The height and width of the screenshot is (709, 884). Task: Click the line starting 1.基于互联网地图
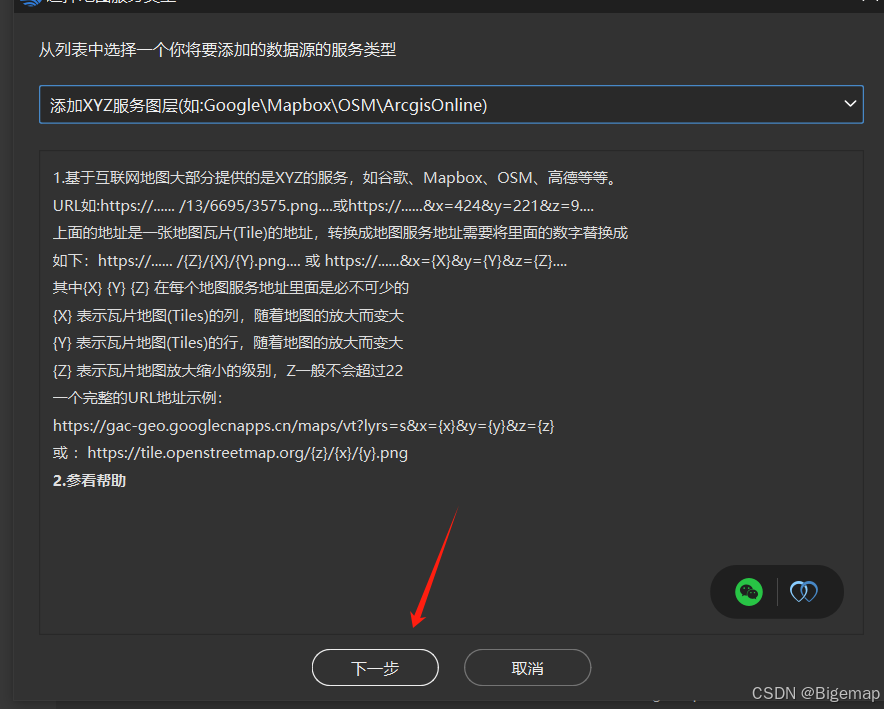pyautogui.click(x=336, y=178)
